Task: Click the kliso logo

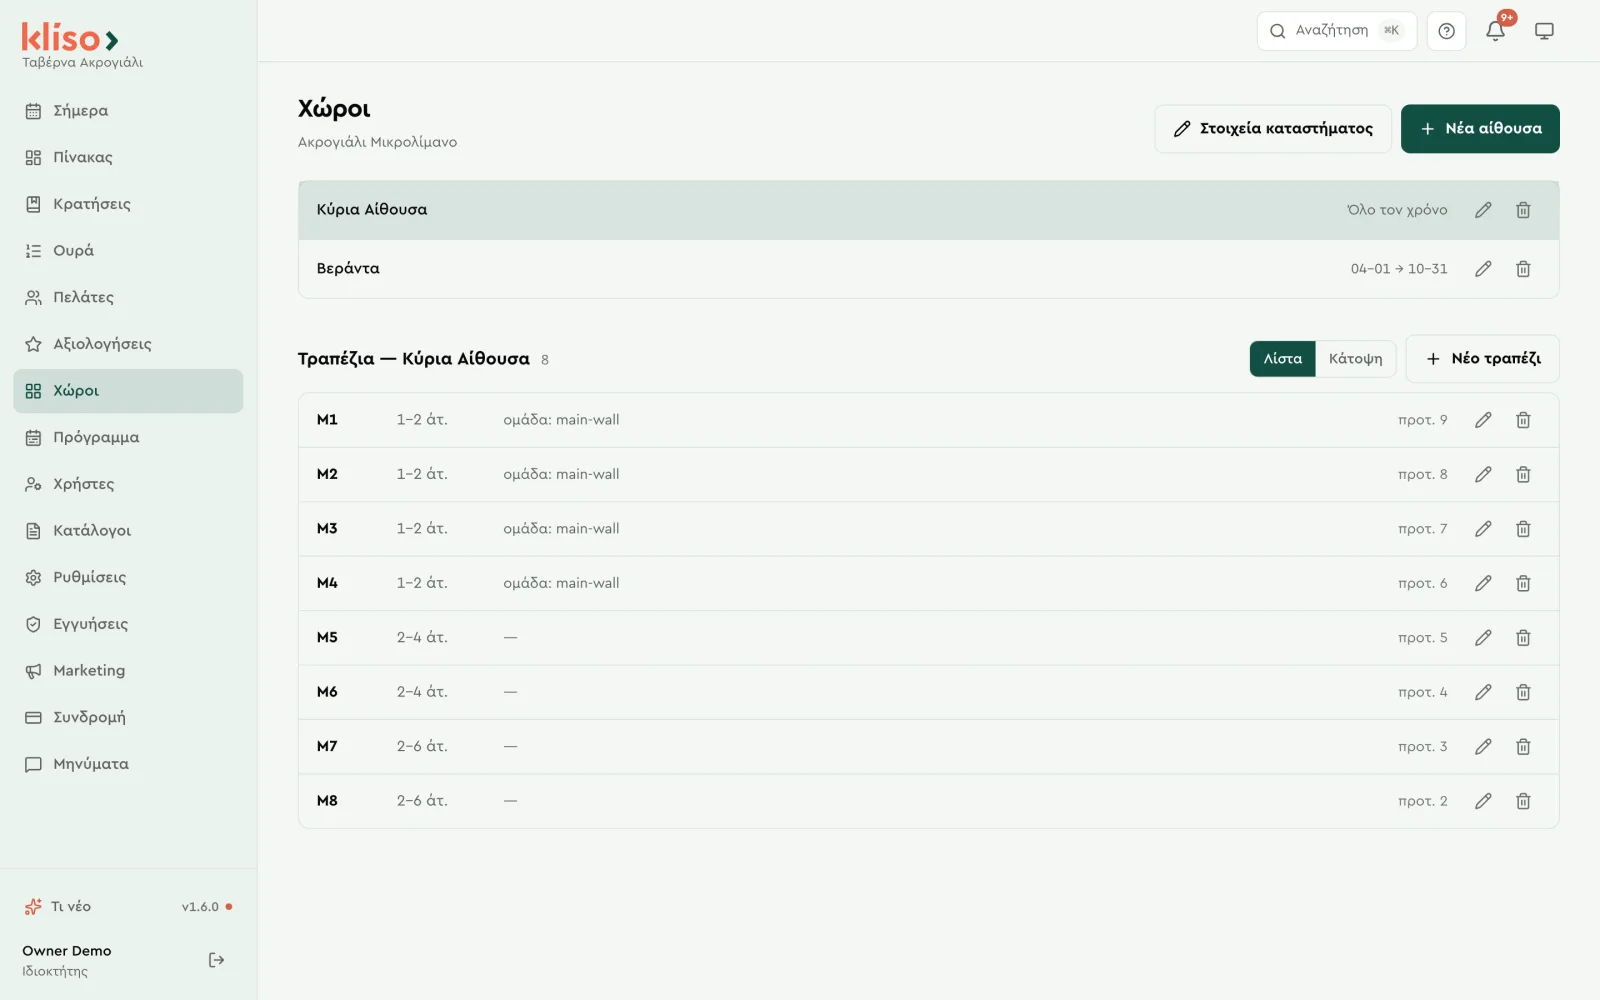Action: 70,38
